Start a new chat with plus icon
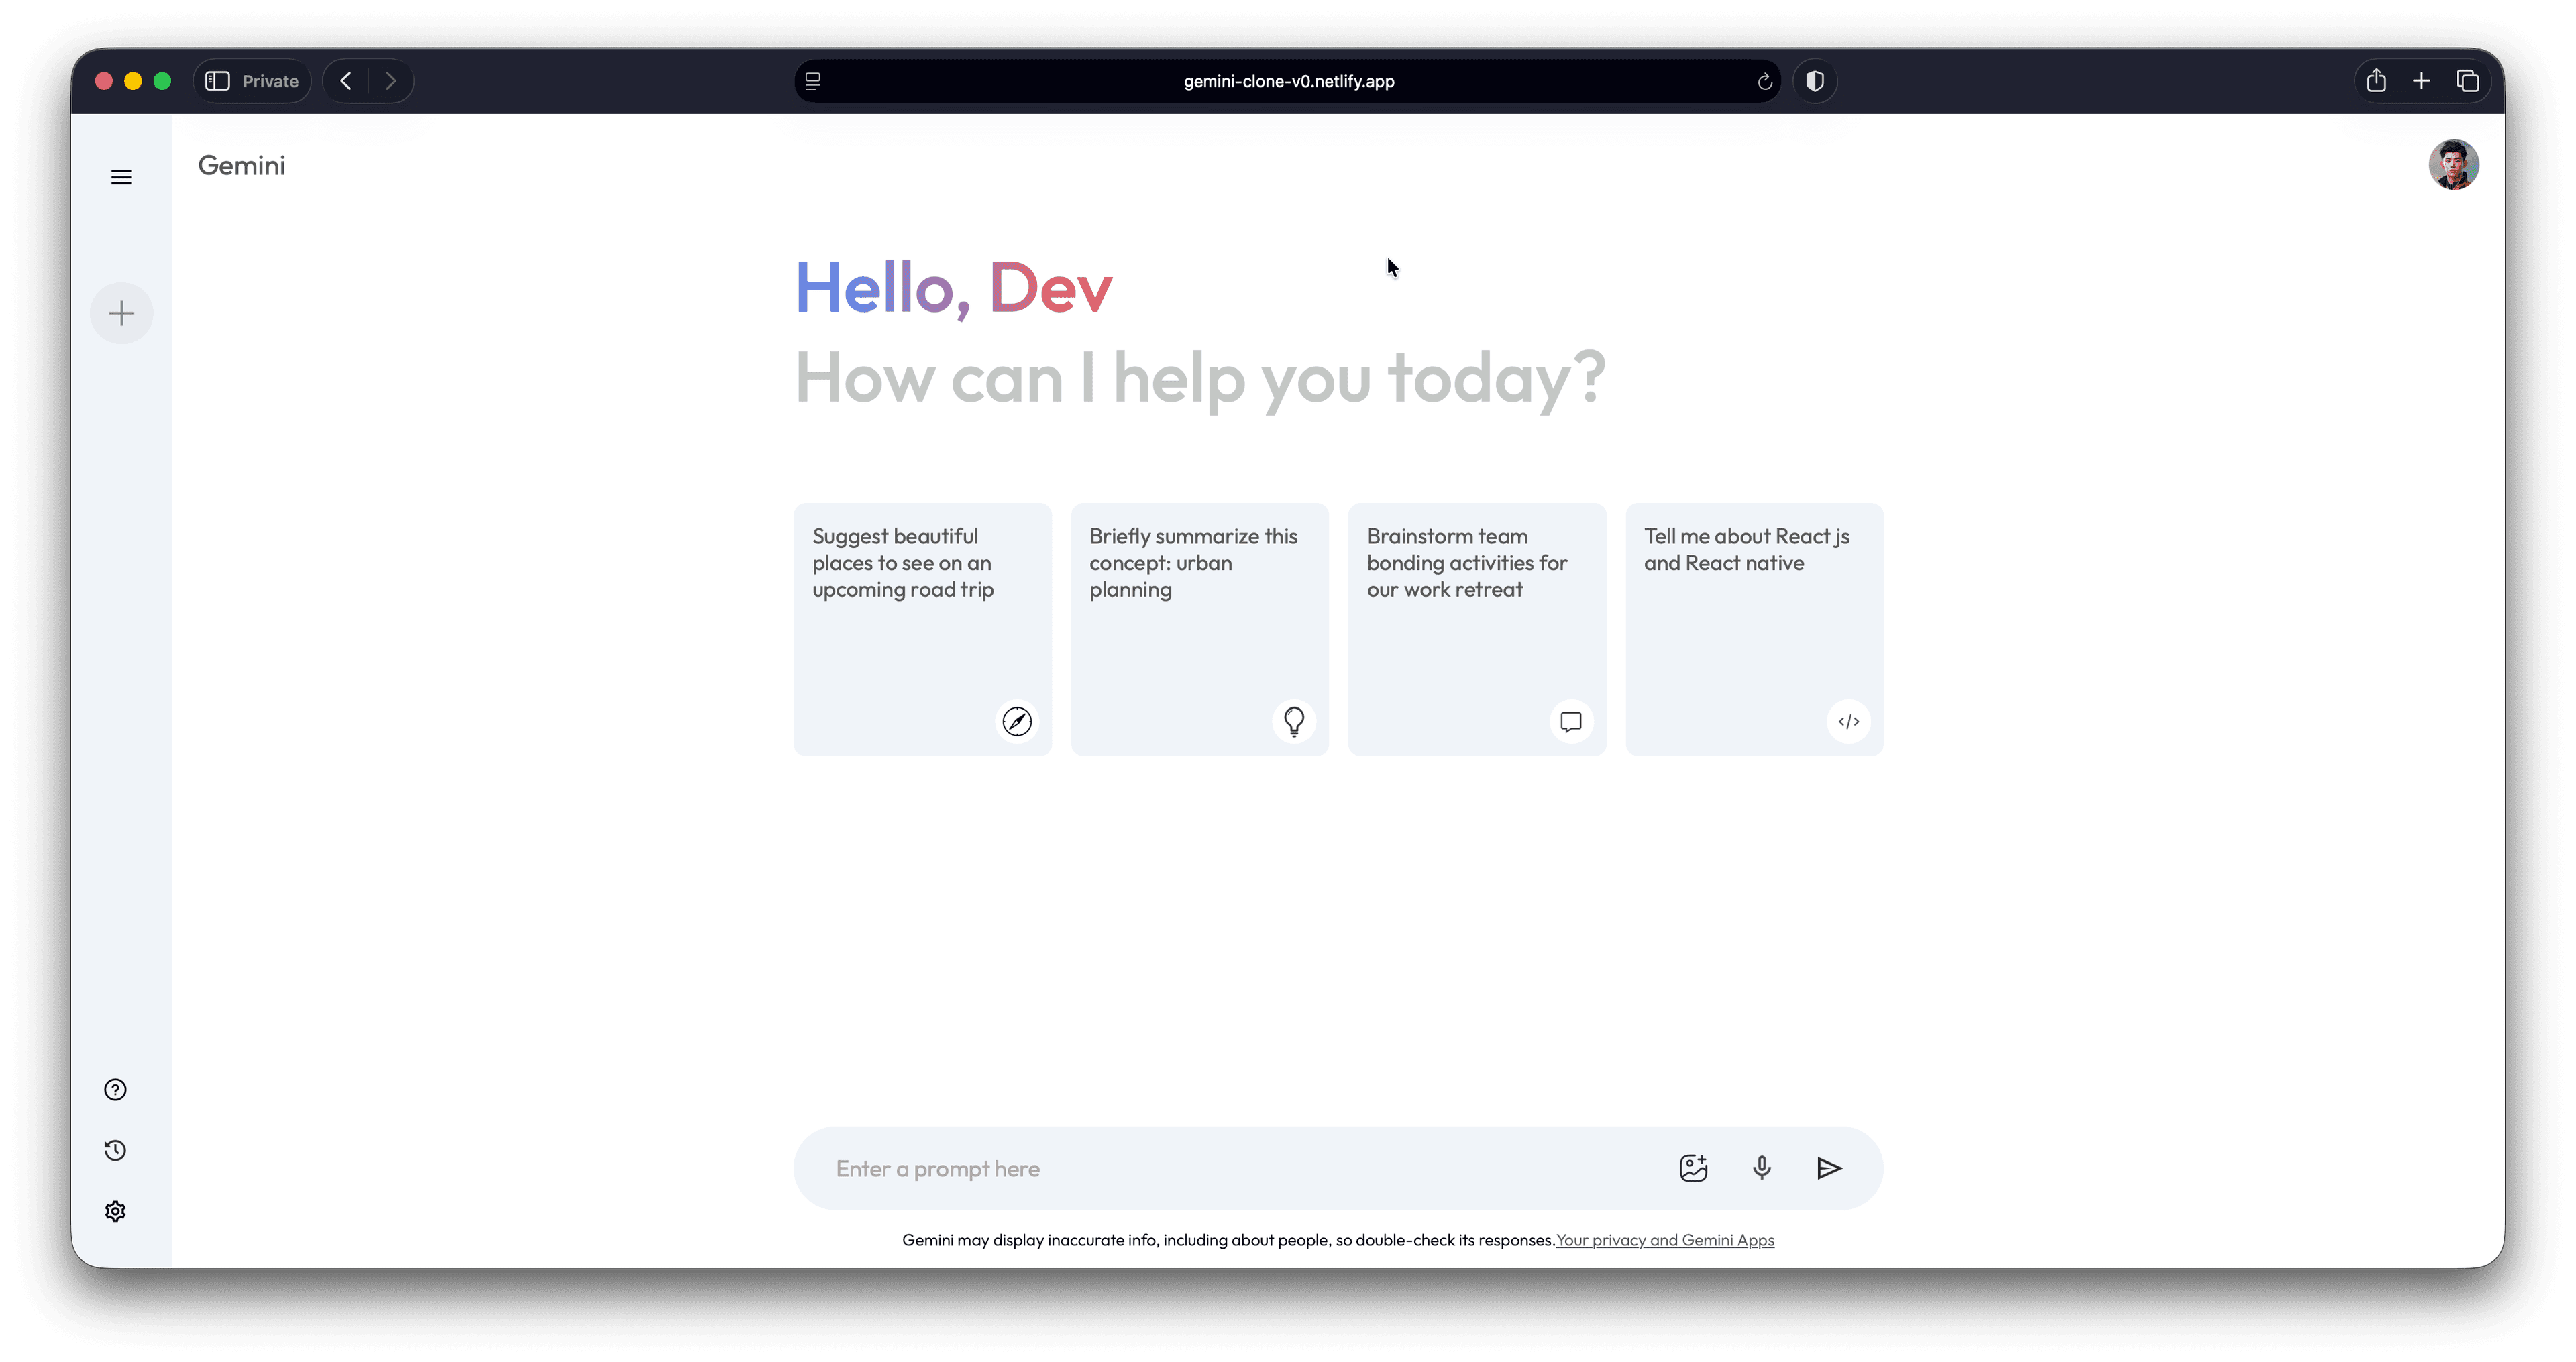The width and height of the screenshot is (2576, 1362). click(x=121, y=313)
